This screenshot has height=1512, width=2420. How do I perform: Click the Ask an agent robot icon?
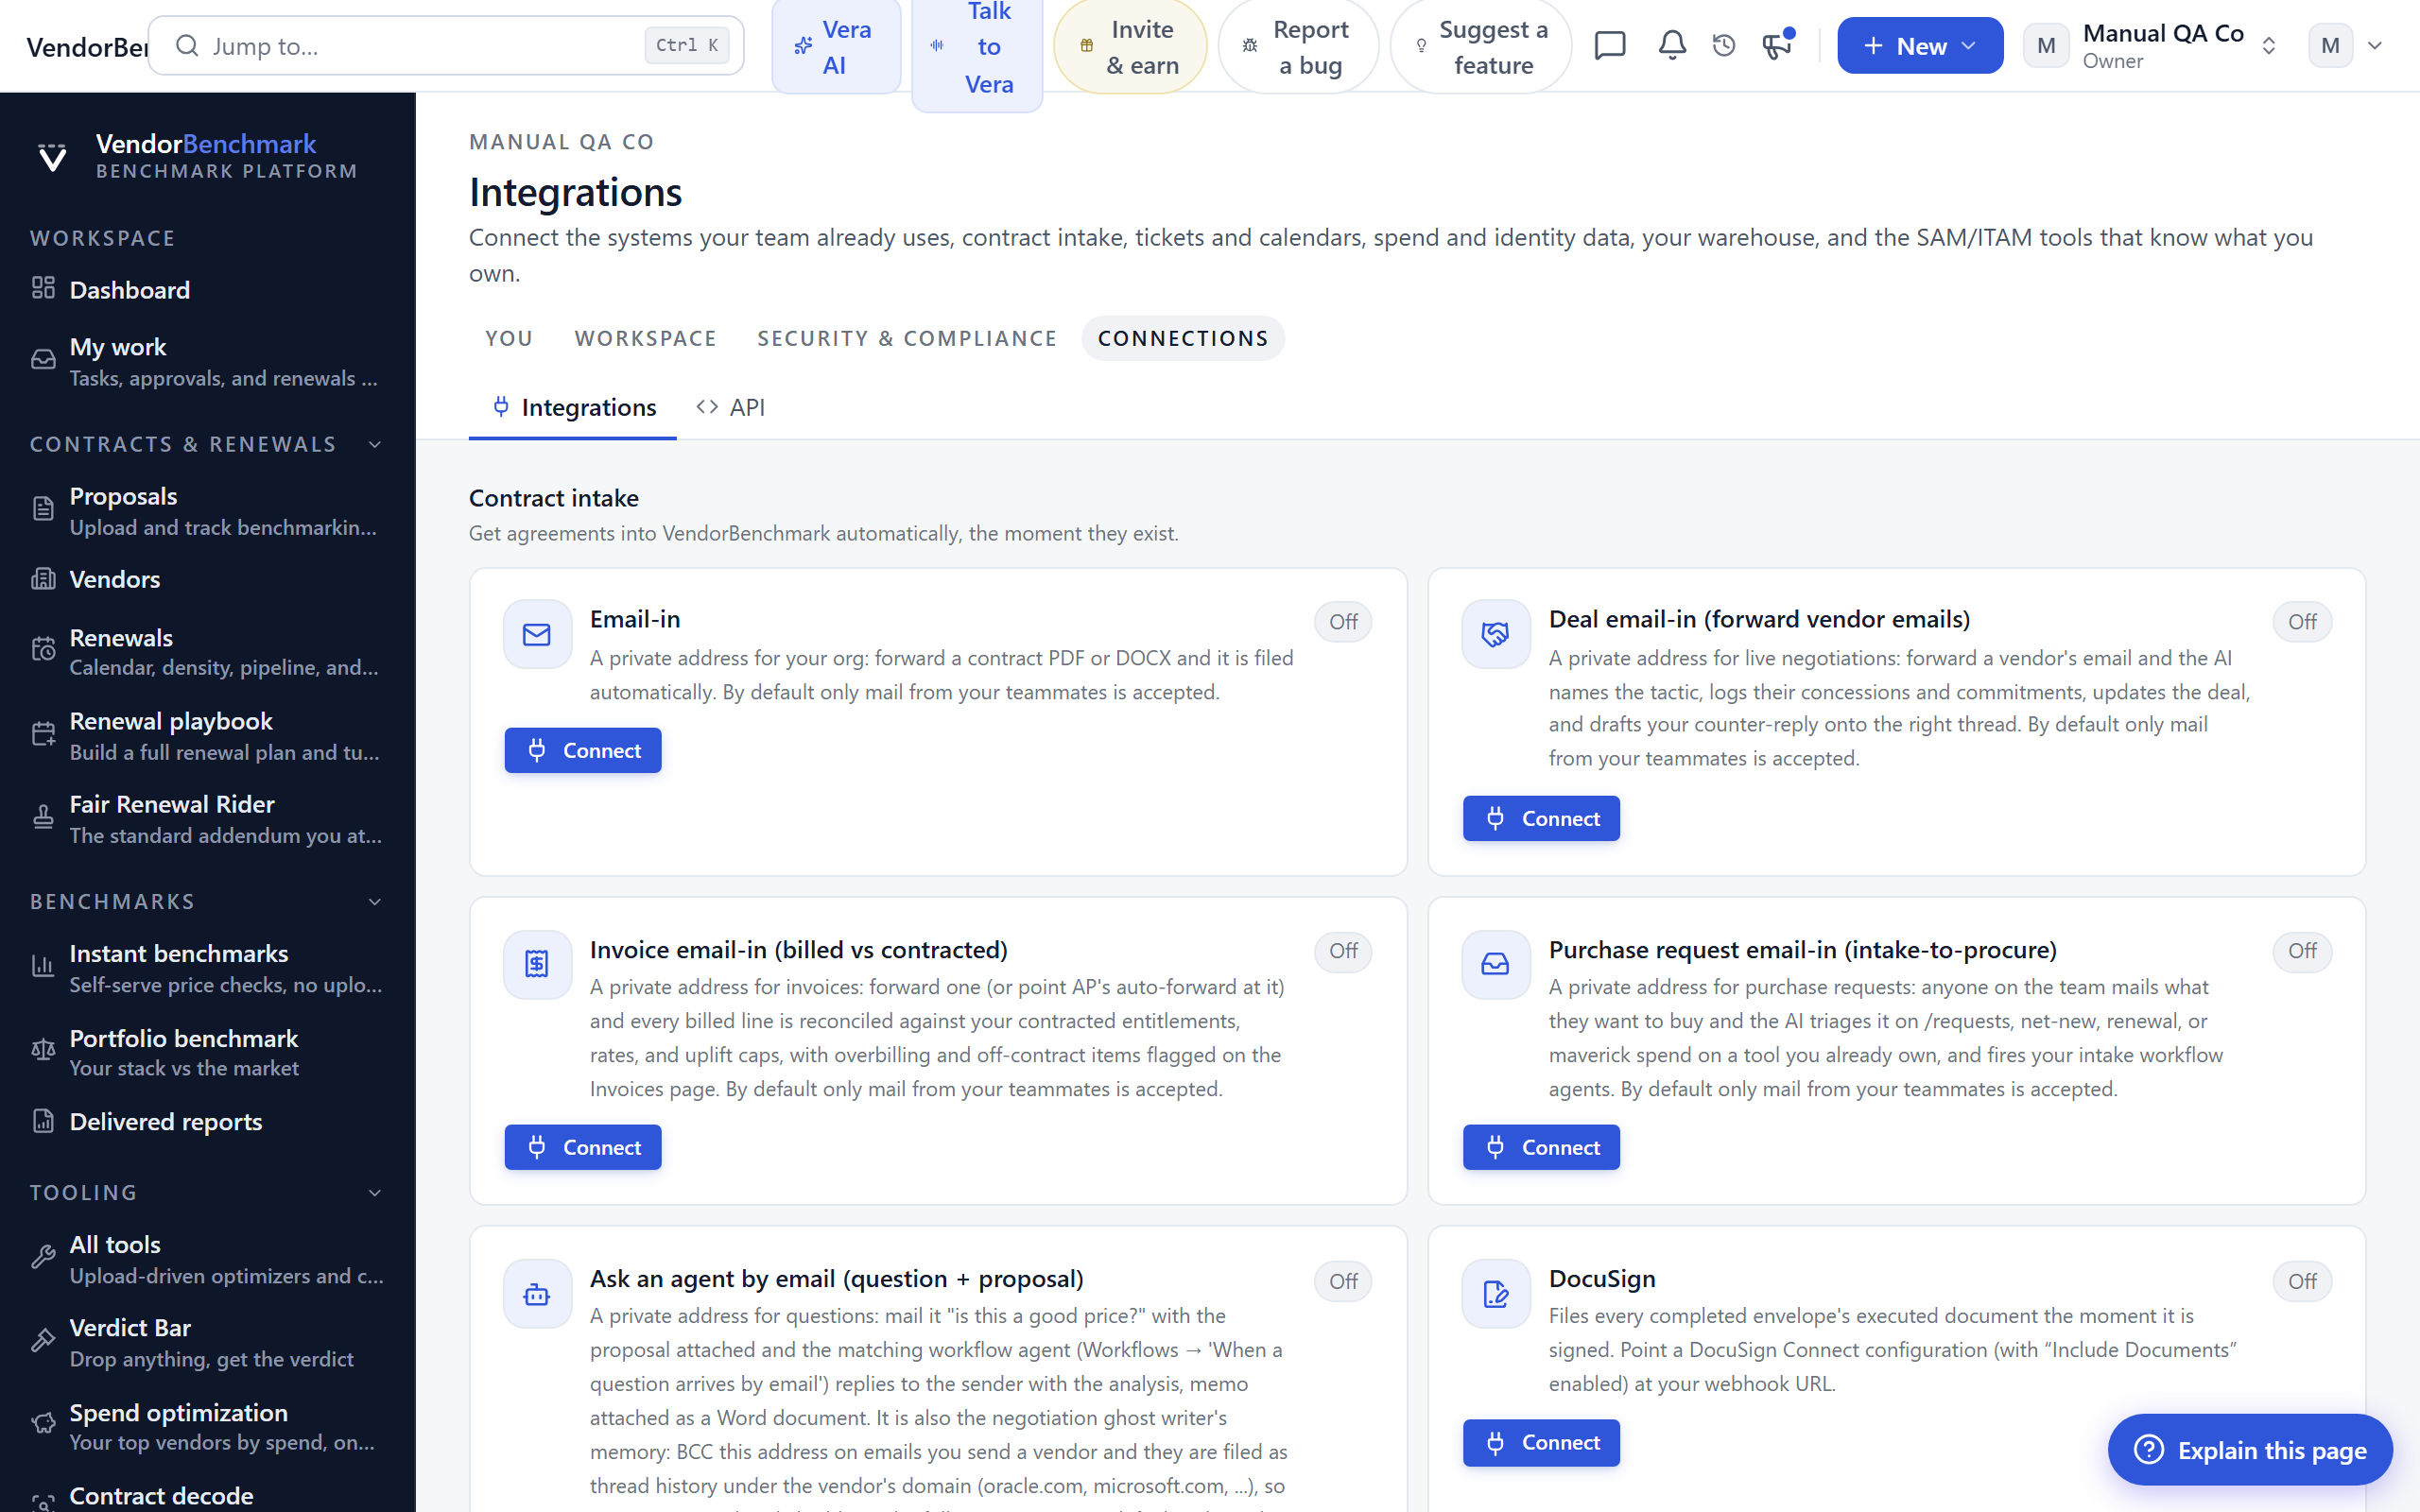[x=537, y=1294]
